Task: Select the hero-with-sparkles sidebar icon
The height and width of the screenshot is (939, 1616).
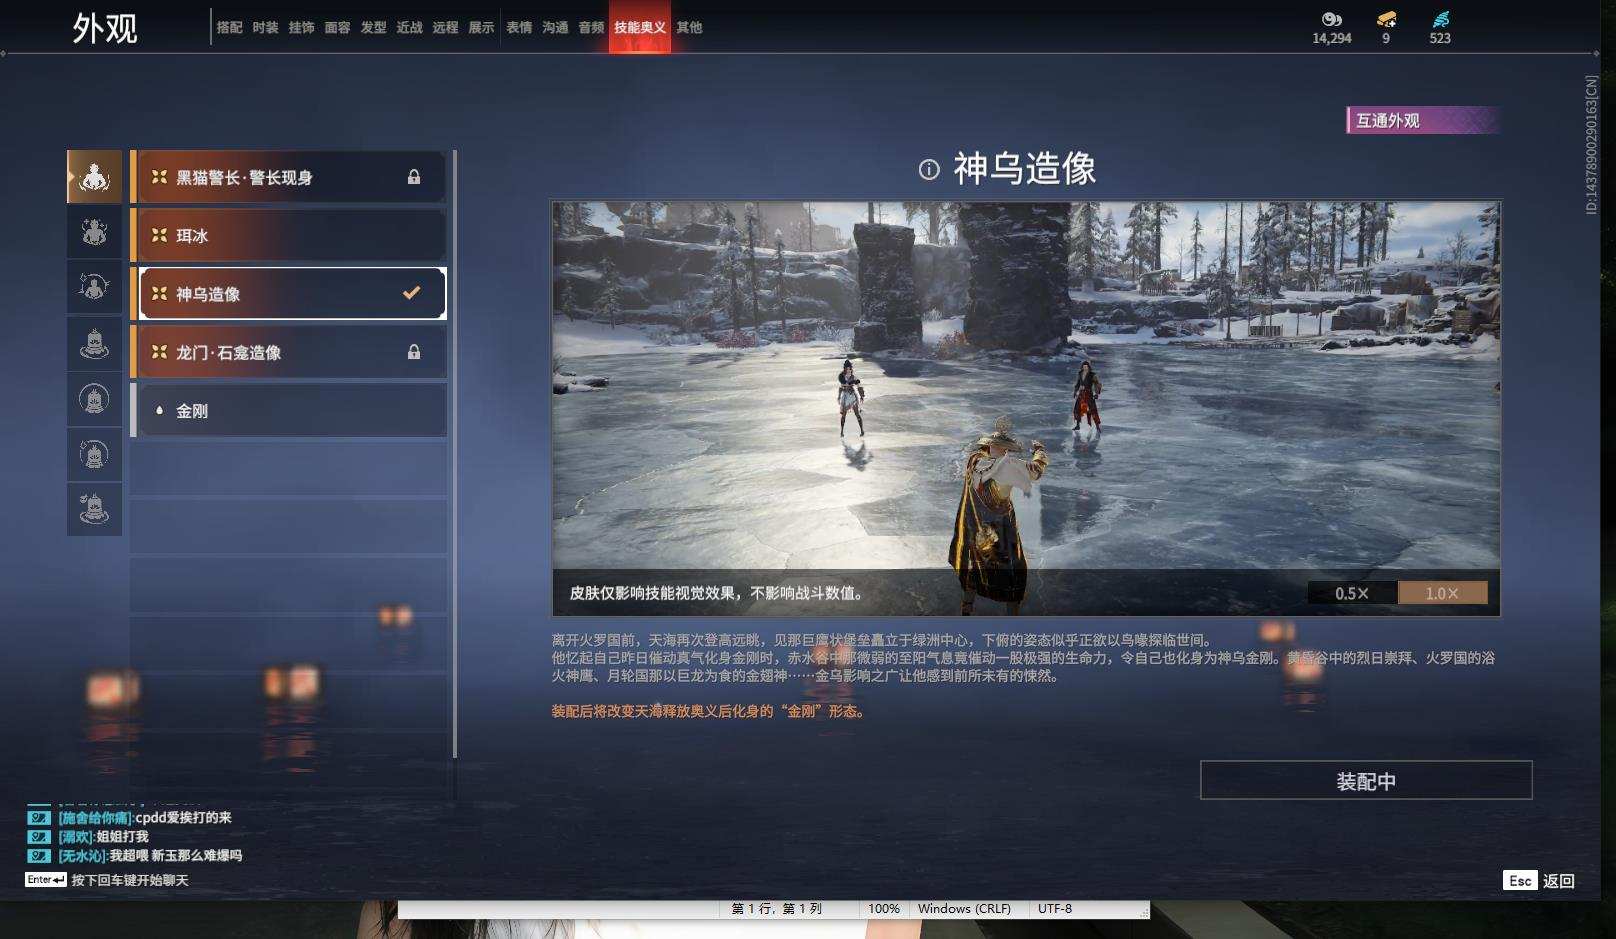Action: [x=94, y=232]
